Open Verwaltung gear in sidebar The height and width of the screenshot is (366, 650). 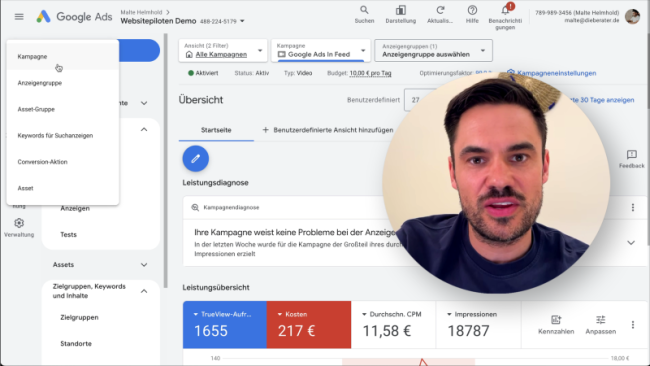(x=19, y=228)
